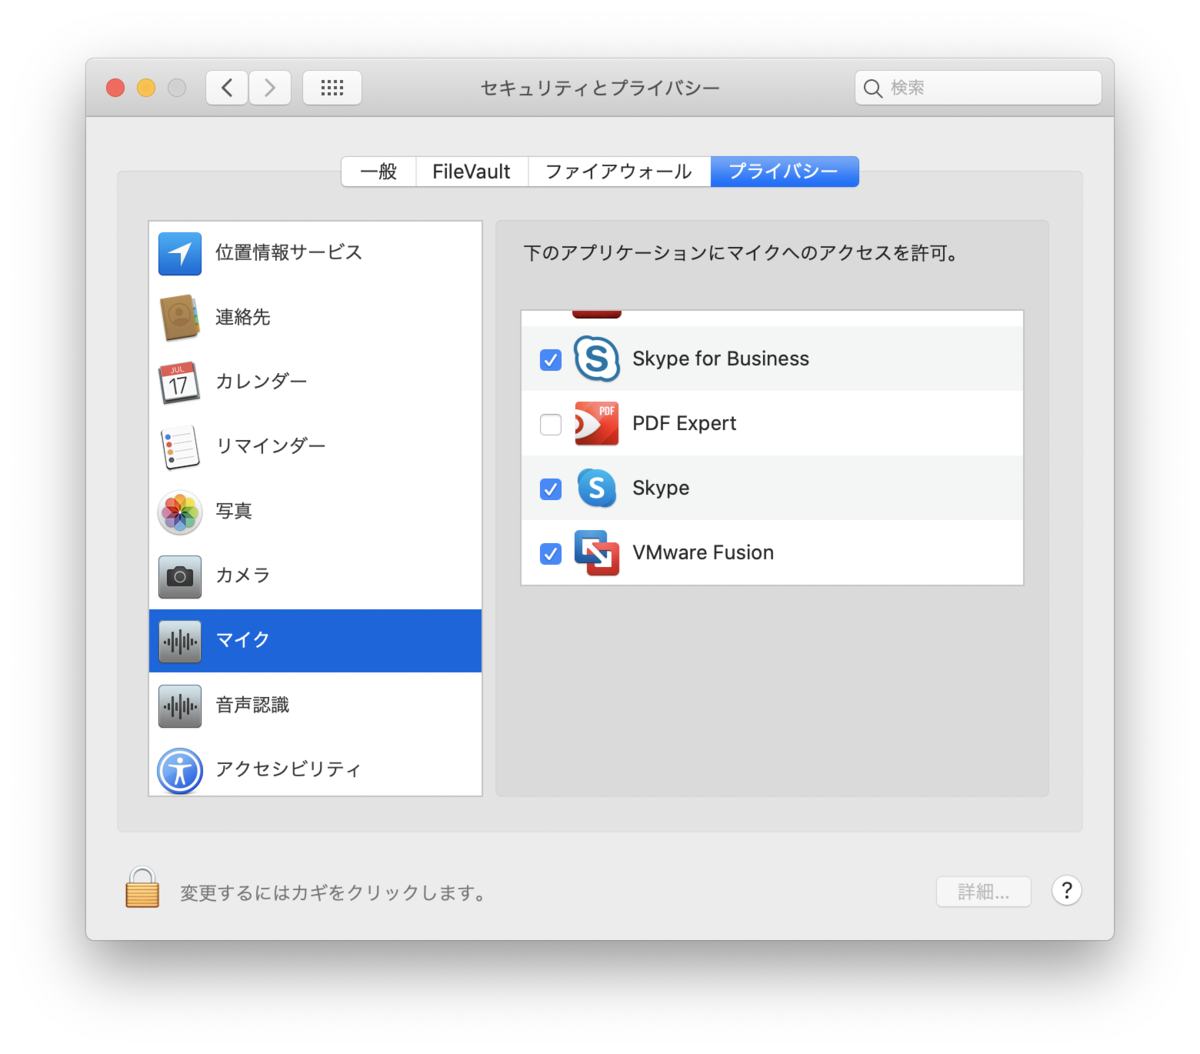Viewport: 1200px width, 1054px height.
Task: Click the padlock icon to unlock changes
Action: pos(142,888)
